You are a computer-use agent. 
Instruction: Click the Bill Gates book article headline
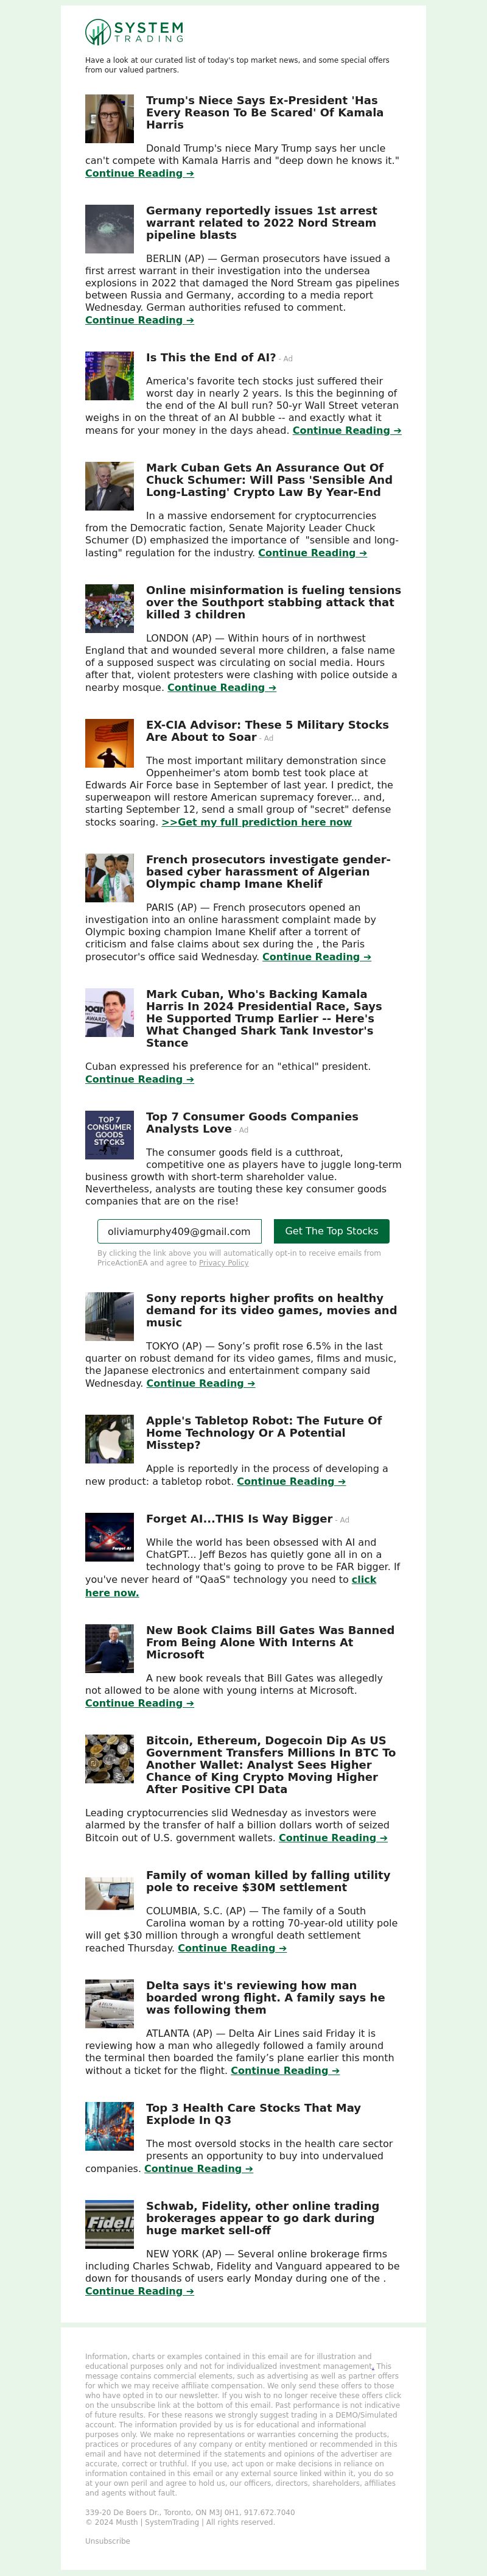coord(270,1642)
